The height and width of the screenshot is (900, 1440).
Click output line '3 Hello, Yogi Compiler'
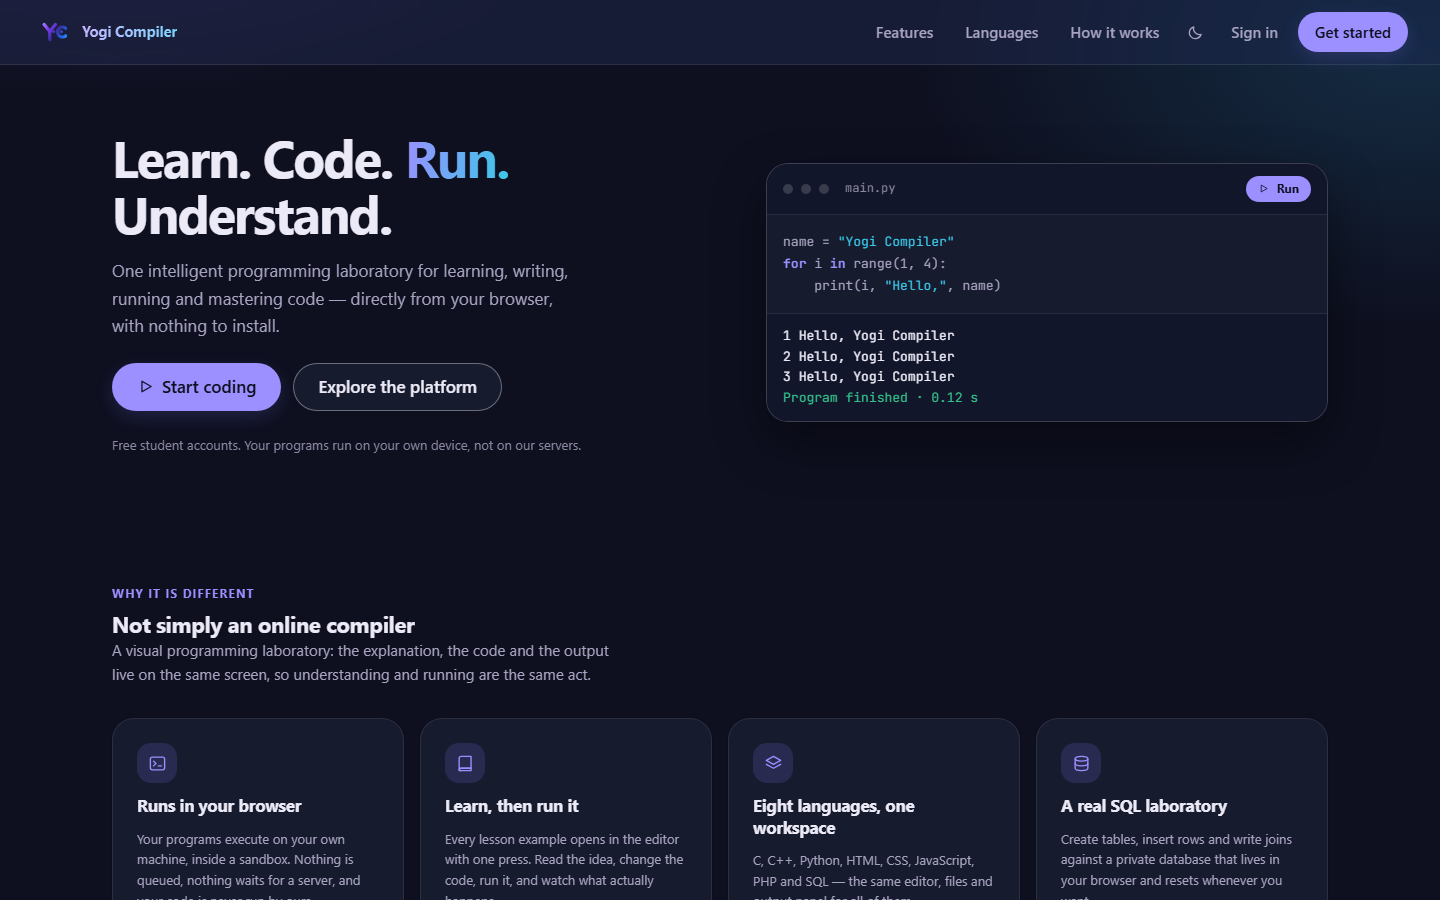coord(868,377)
